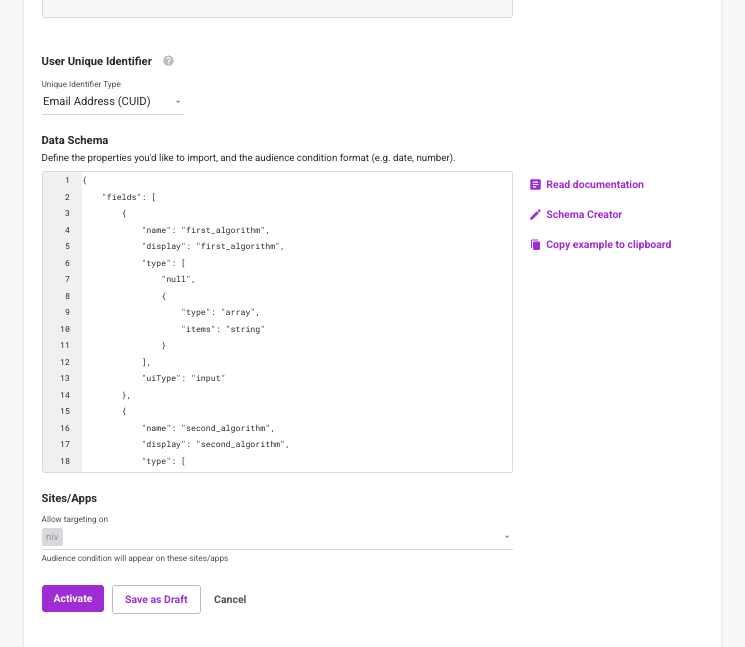Image resolution: width=745 pixels, height=647 pixels.
Task: Open Read documentation link
Action: pos(595,184)
